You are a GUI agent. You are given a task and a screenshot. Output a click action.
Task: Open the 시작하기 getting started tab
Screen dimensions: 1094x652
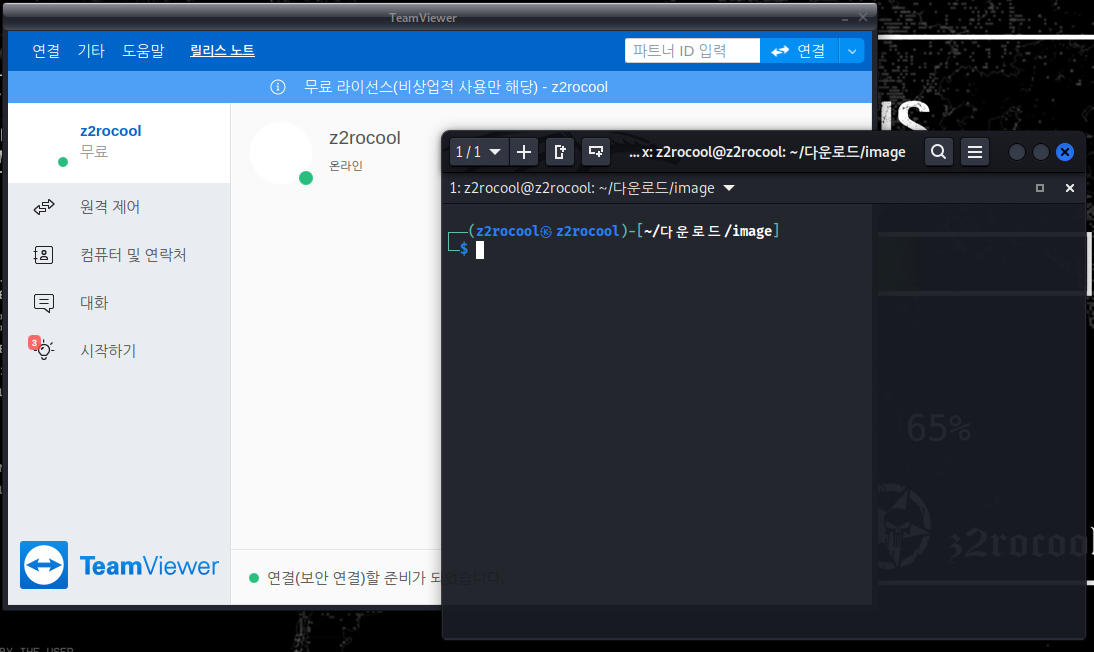[119, 350]
